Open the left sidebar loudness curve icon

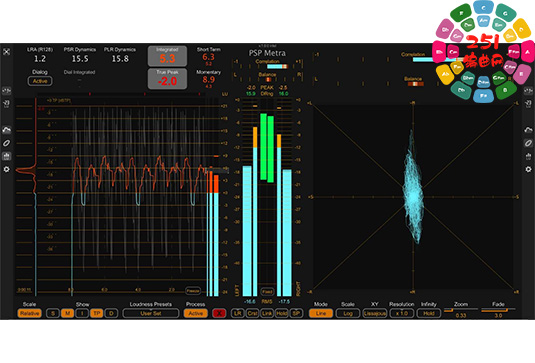[x=6, y=130]
